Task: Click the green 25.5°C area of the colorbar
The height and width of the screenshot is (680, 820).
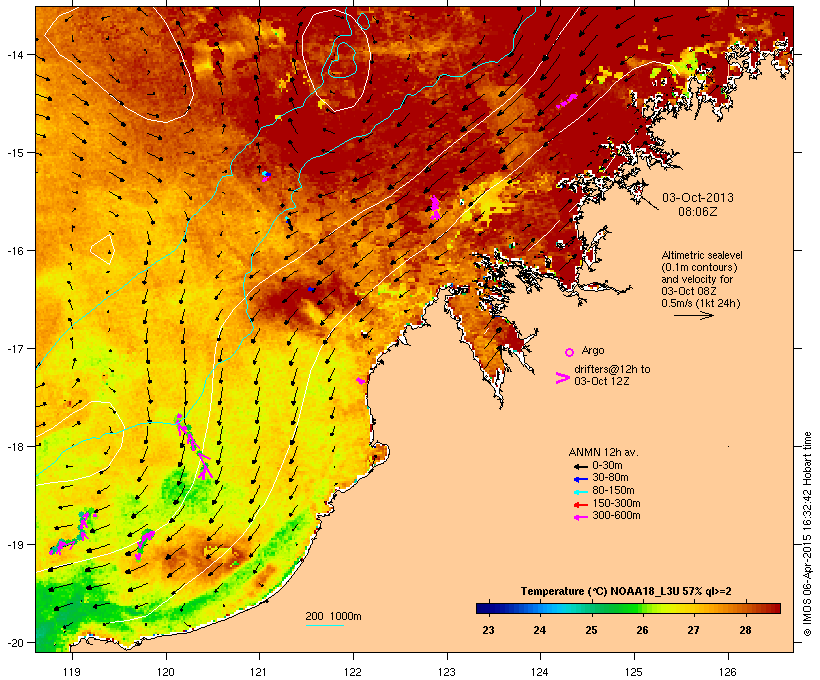Action: (x=617, y=608)
